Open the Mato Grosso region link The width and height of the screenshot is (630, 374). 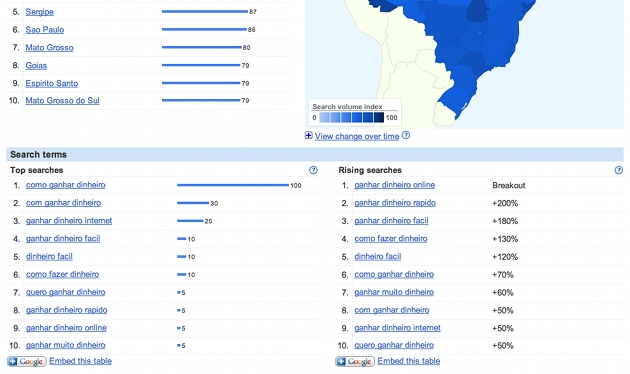tap(49, 47)
